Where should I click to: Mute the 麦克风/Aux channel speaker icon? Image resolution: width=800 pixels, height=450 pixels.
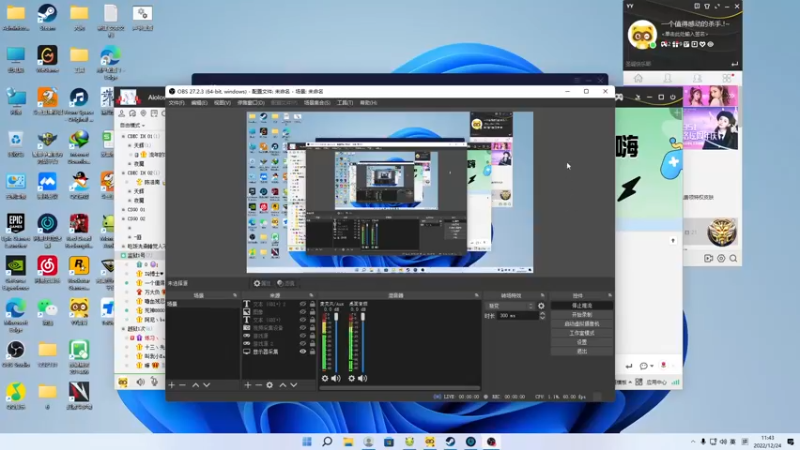point(336,378)
